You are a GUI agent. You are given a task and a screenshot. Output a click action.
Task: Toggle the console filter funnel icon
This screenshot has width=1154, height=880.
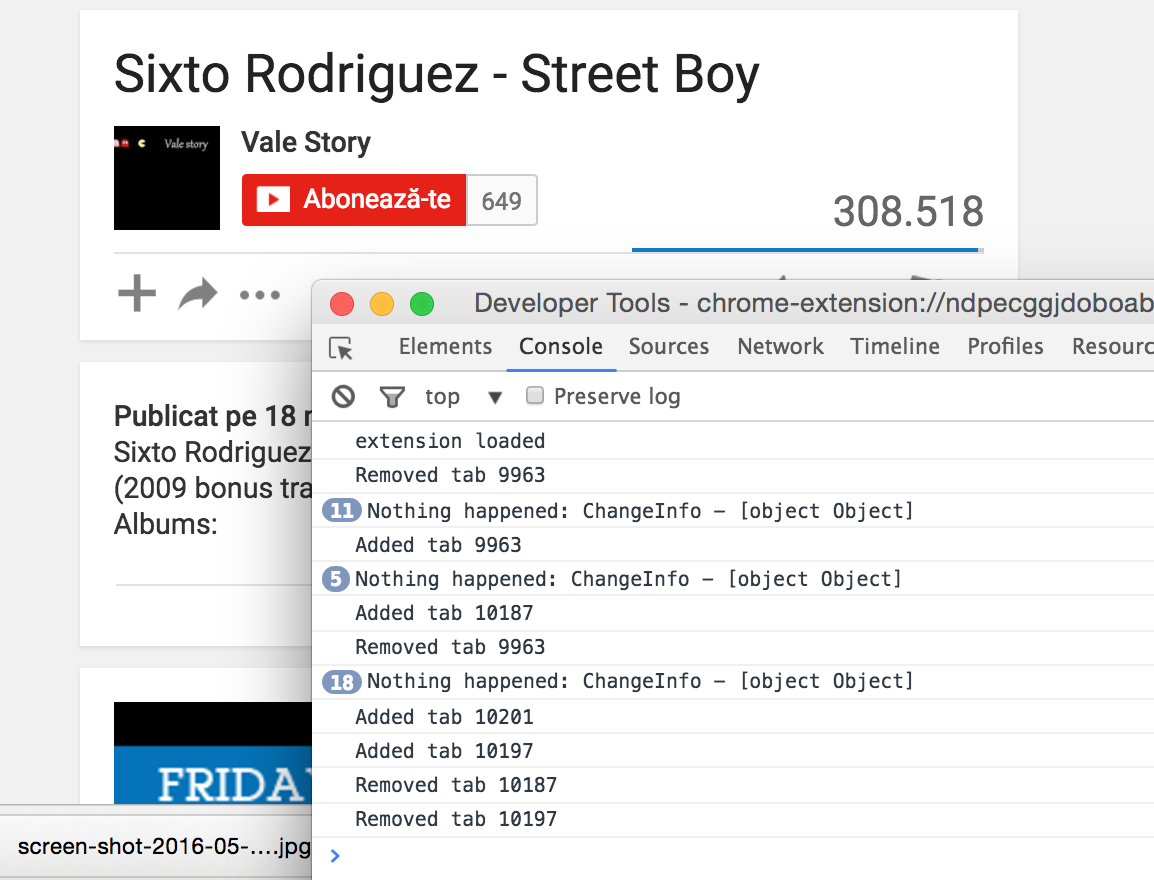click(x=392, y=397)
